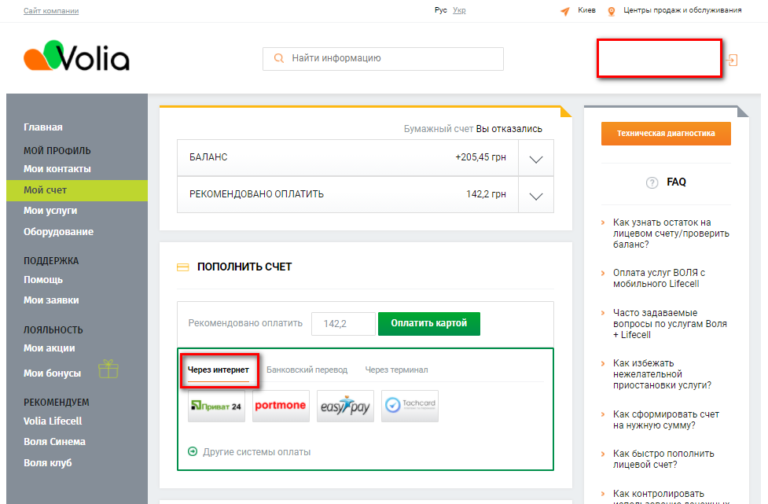Viewport: 768px width, 504px height.
Task: Click the search magnifier icon
Action: pos(279,58)
